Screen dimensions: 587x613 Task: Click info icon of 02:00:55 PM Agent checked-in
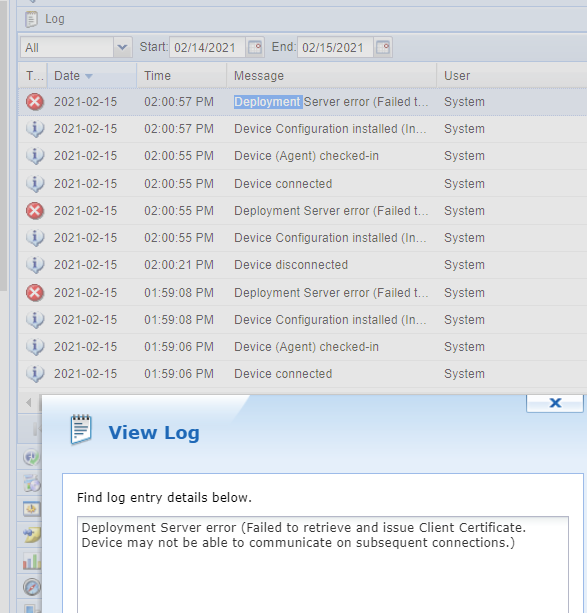35,156
